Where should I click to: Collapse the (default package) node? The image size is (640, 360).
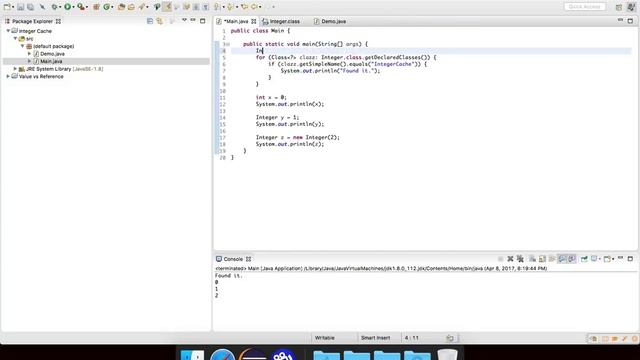point(22,46)
